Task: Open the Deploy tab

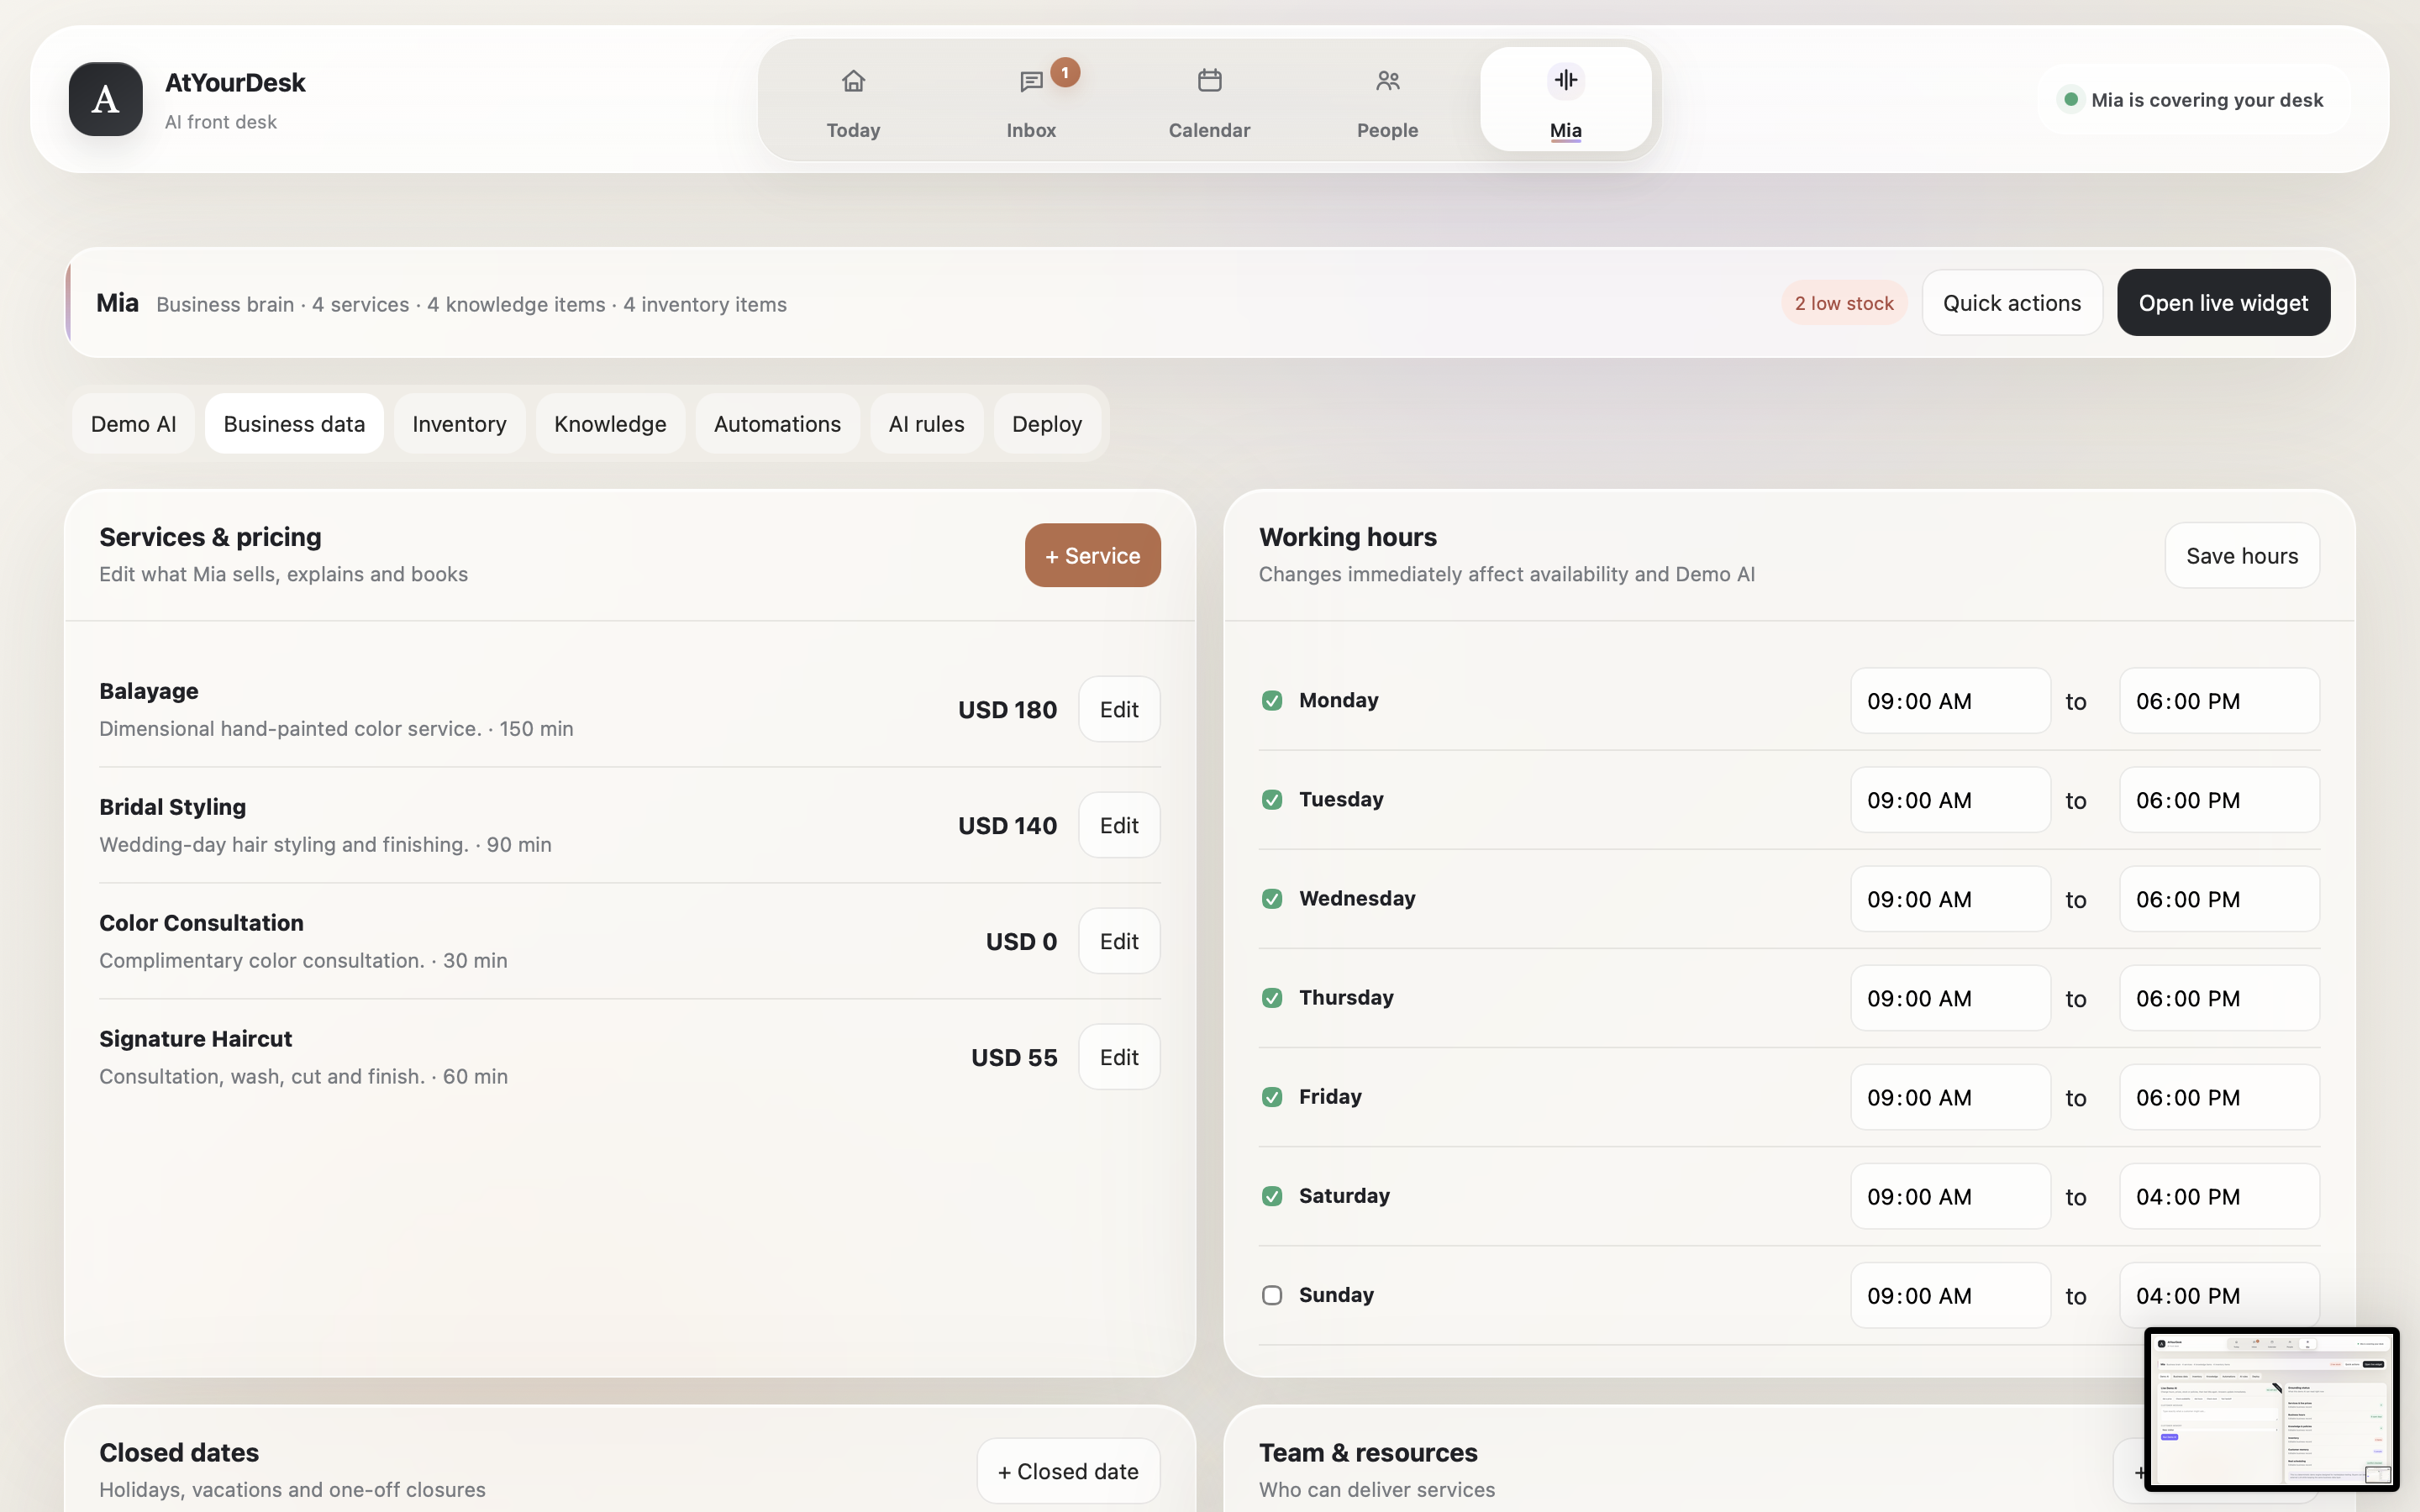Action: coord(1046,423)
